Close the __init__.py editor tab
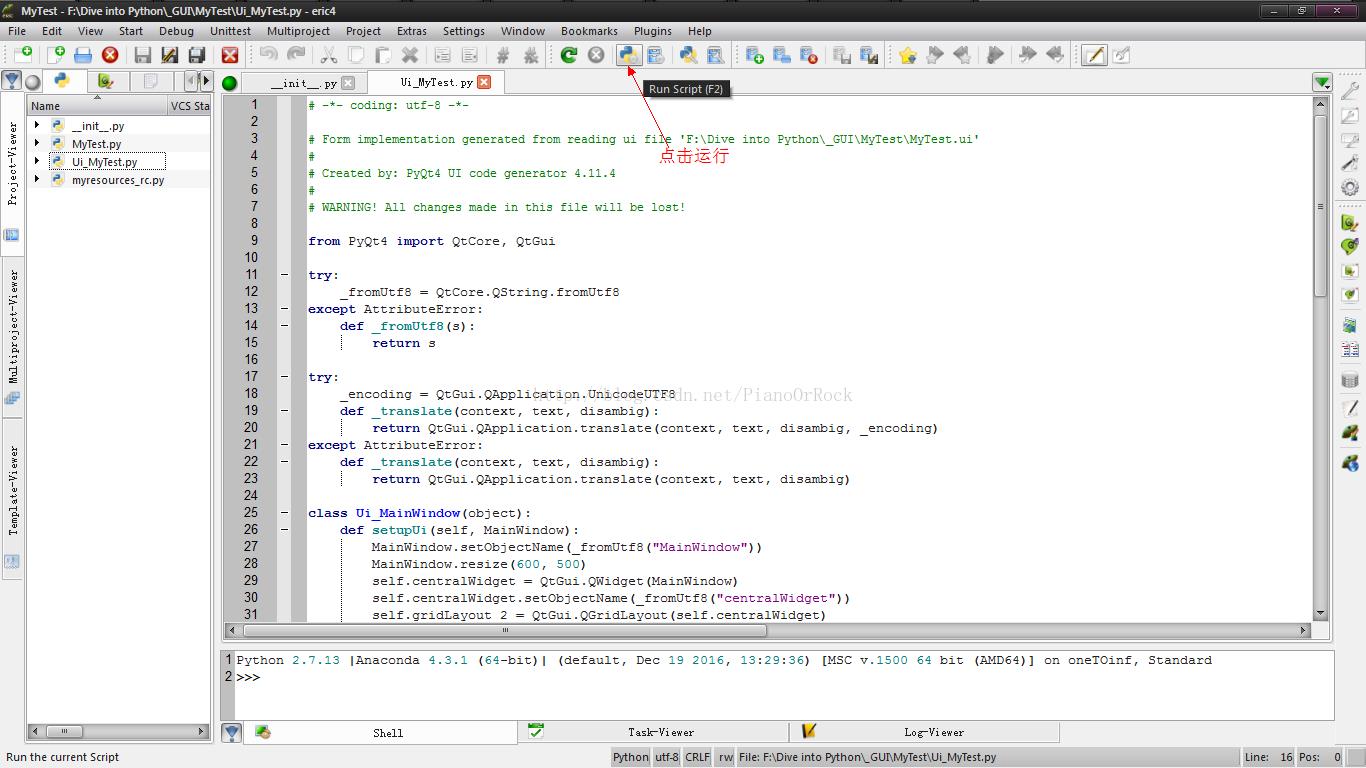1366x768 pixels. (x=348, y=83)
